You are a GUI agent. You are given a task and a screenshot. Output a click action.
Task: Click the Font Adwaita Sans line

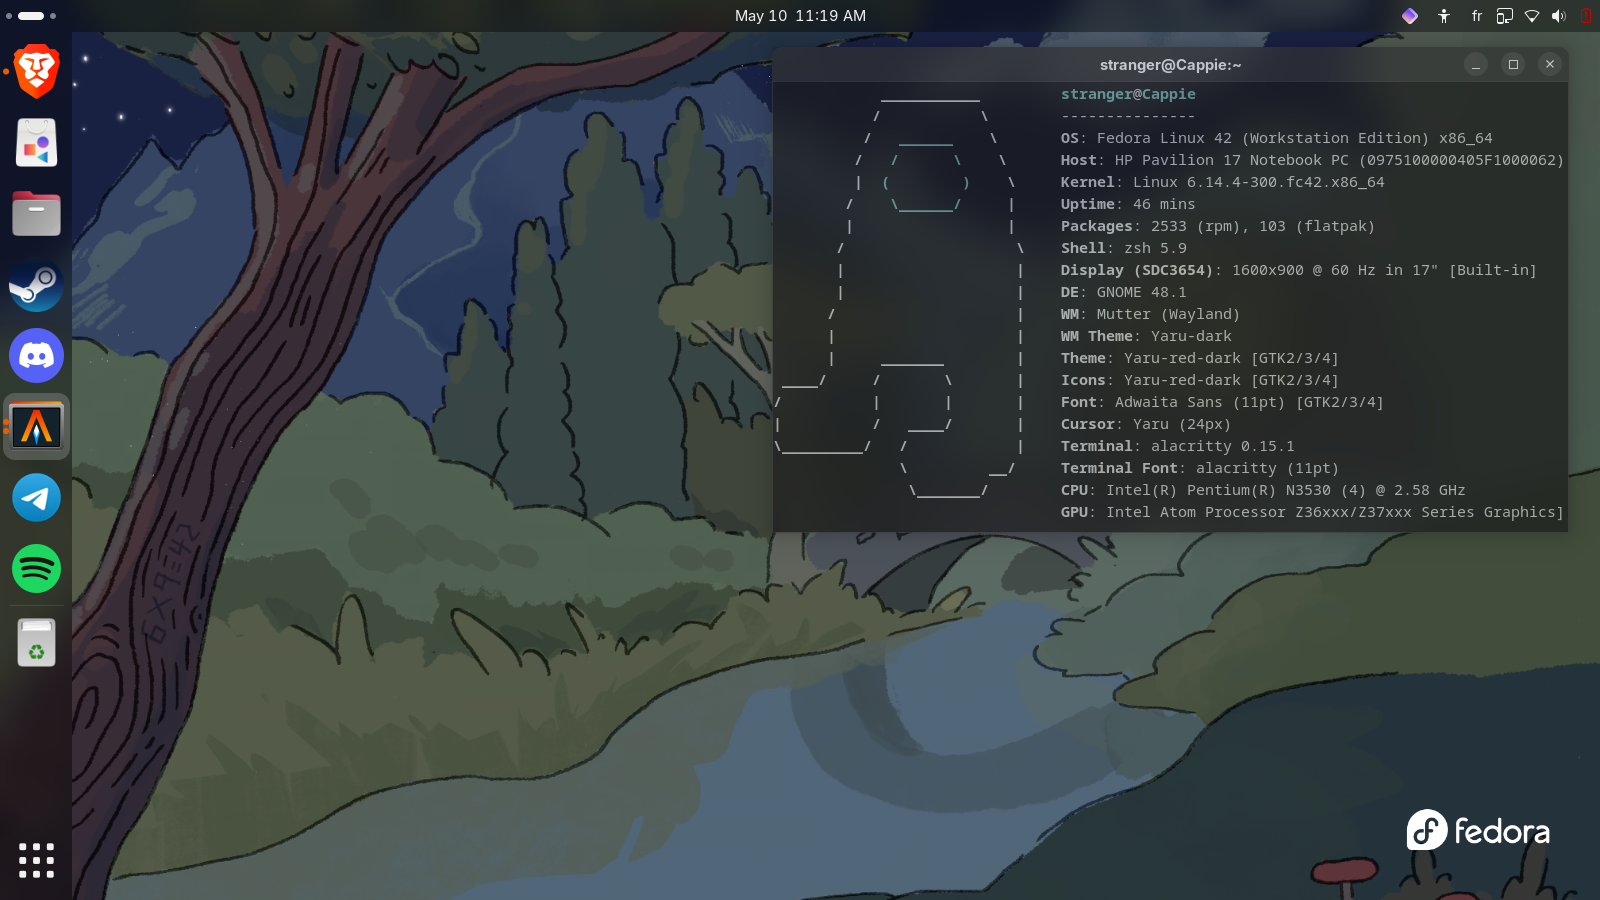pos(1222,402)
